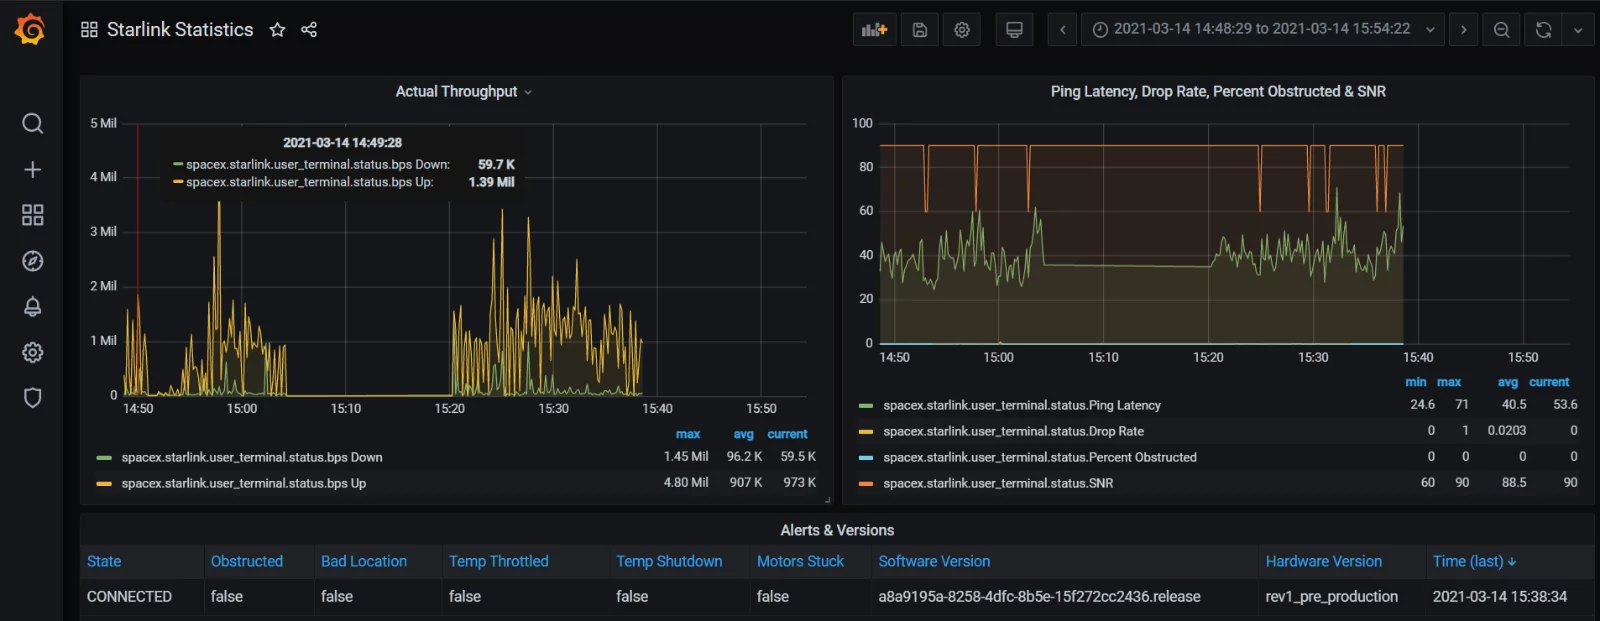1600x621 pixels.
Task: Sort table by Motors Stuck column
Action: point(800,561)
